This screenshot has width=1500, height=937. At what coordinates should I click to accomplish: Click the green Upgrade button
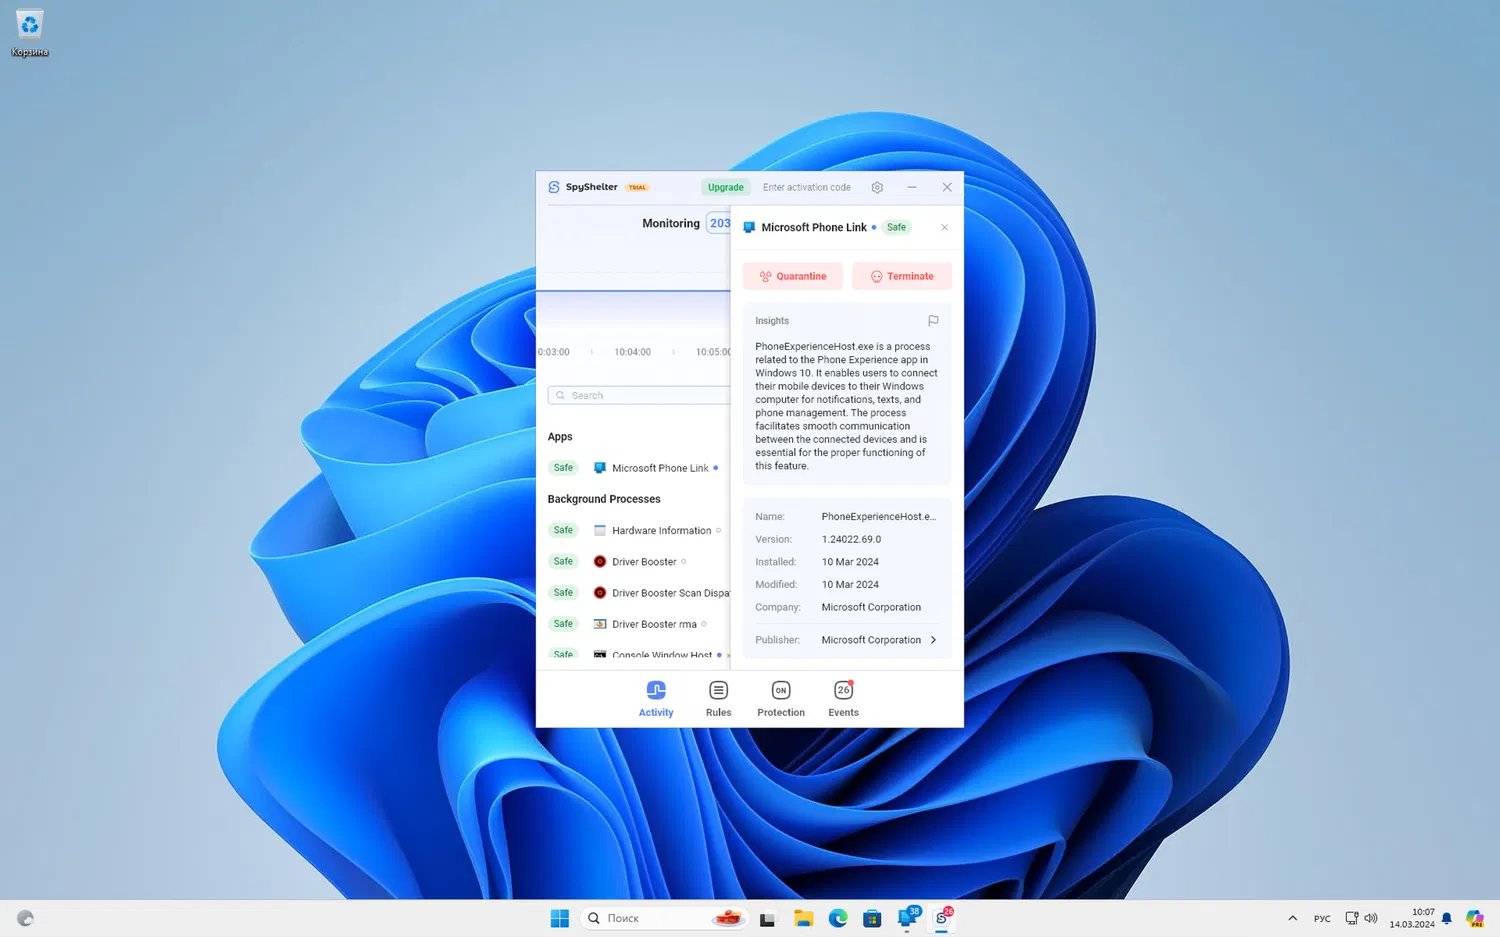[x=726, y=187]
